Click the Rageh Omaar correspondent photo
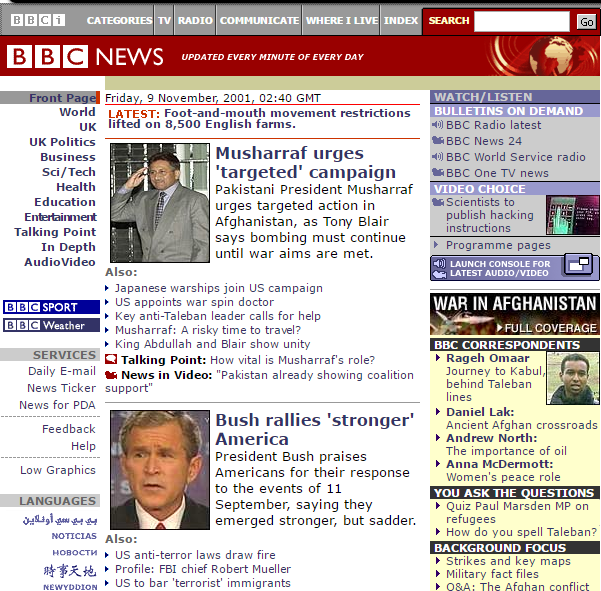This screenshot has width=601, height=591. [573, 378]
